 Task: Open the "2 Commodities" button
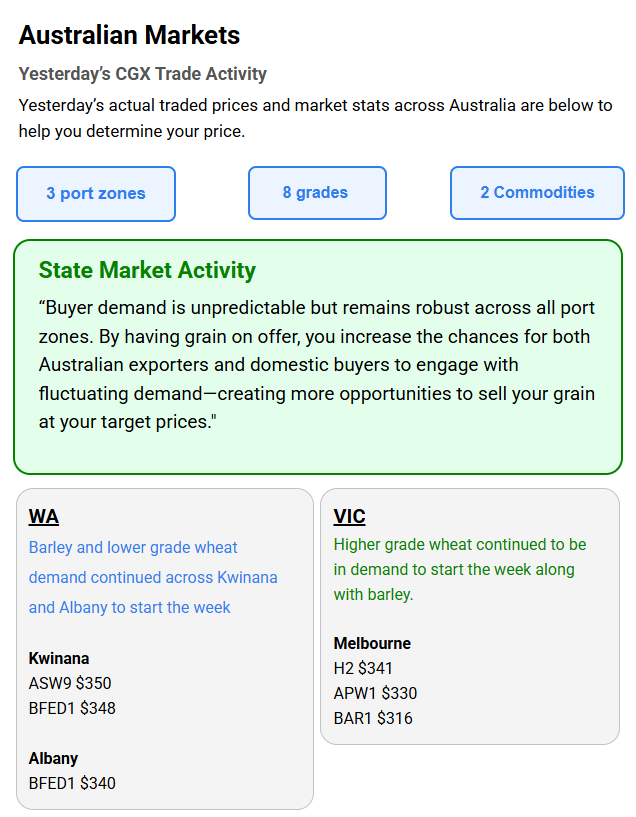click(x=537, y=193)
